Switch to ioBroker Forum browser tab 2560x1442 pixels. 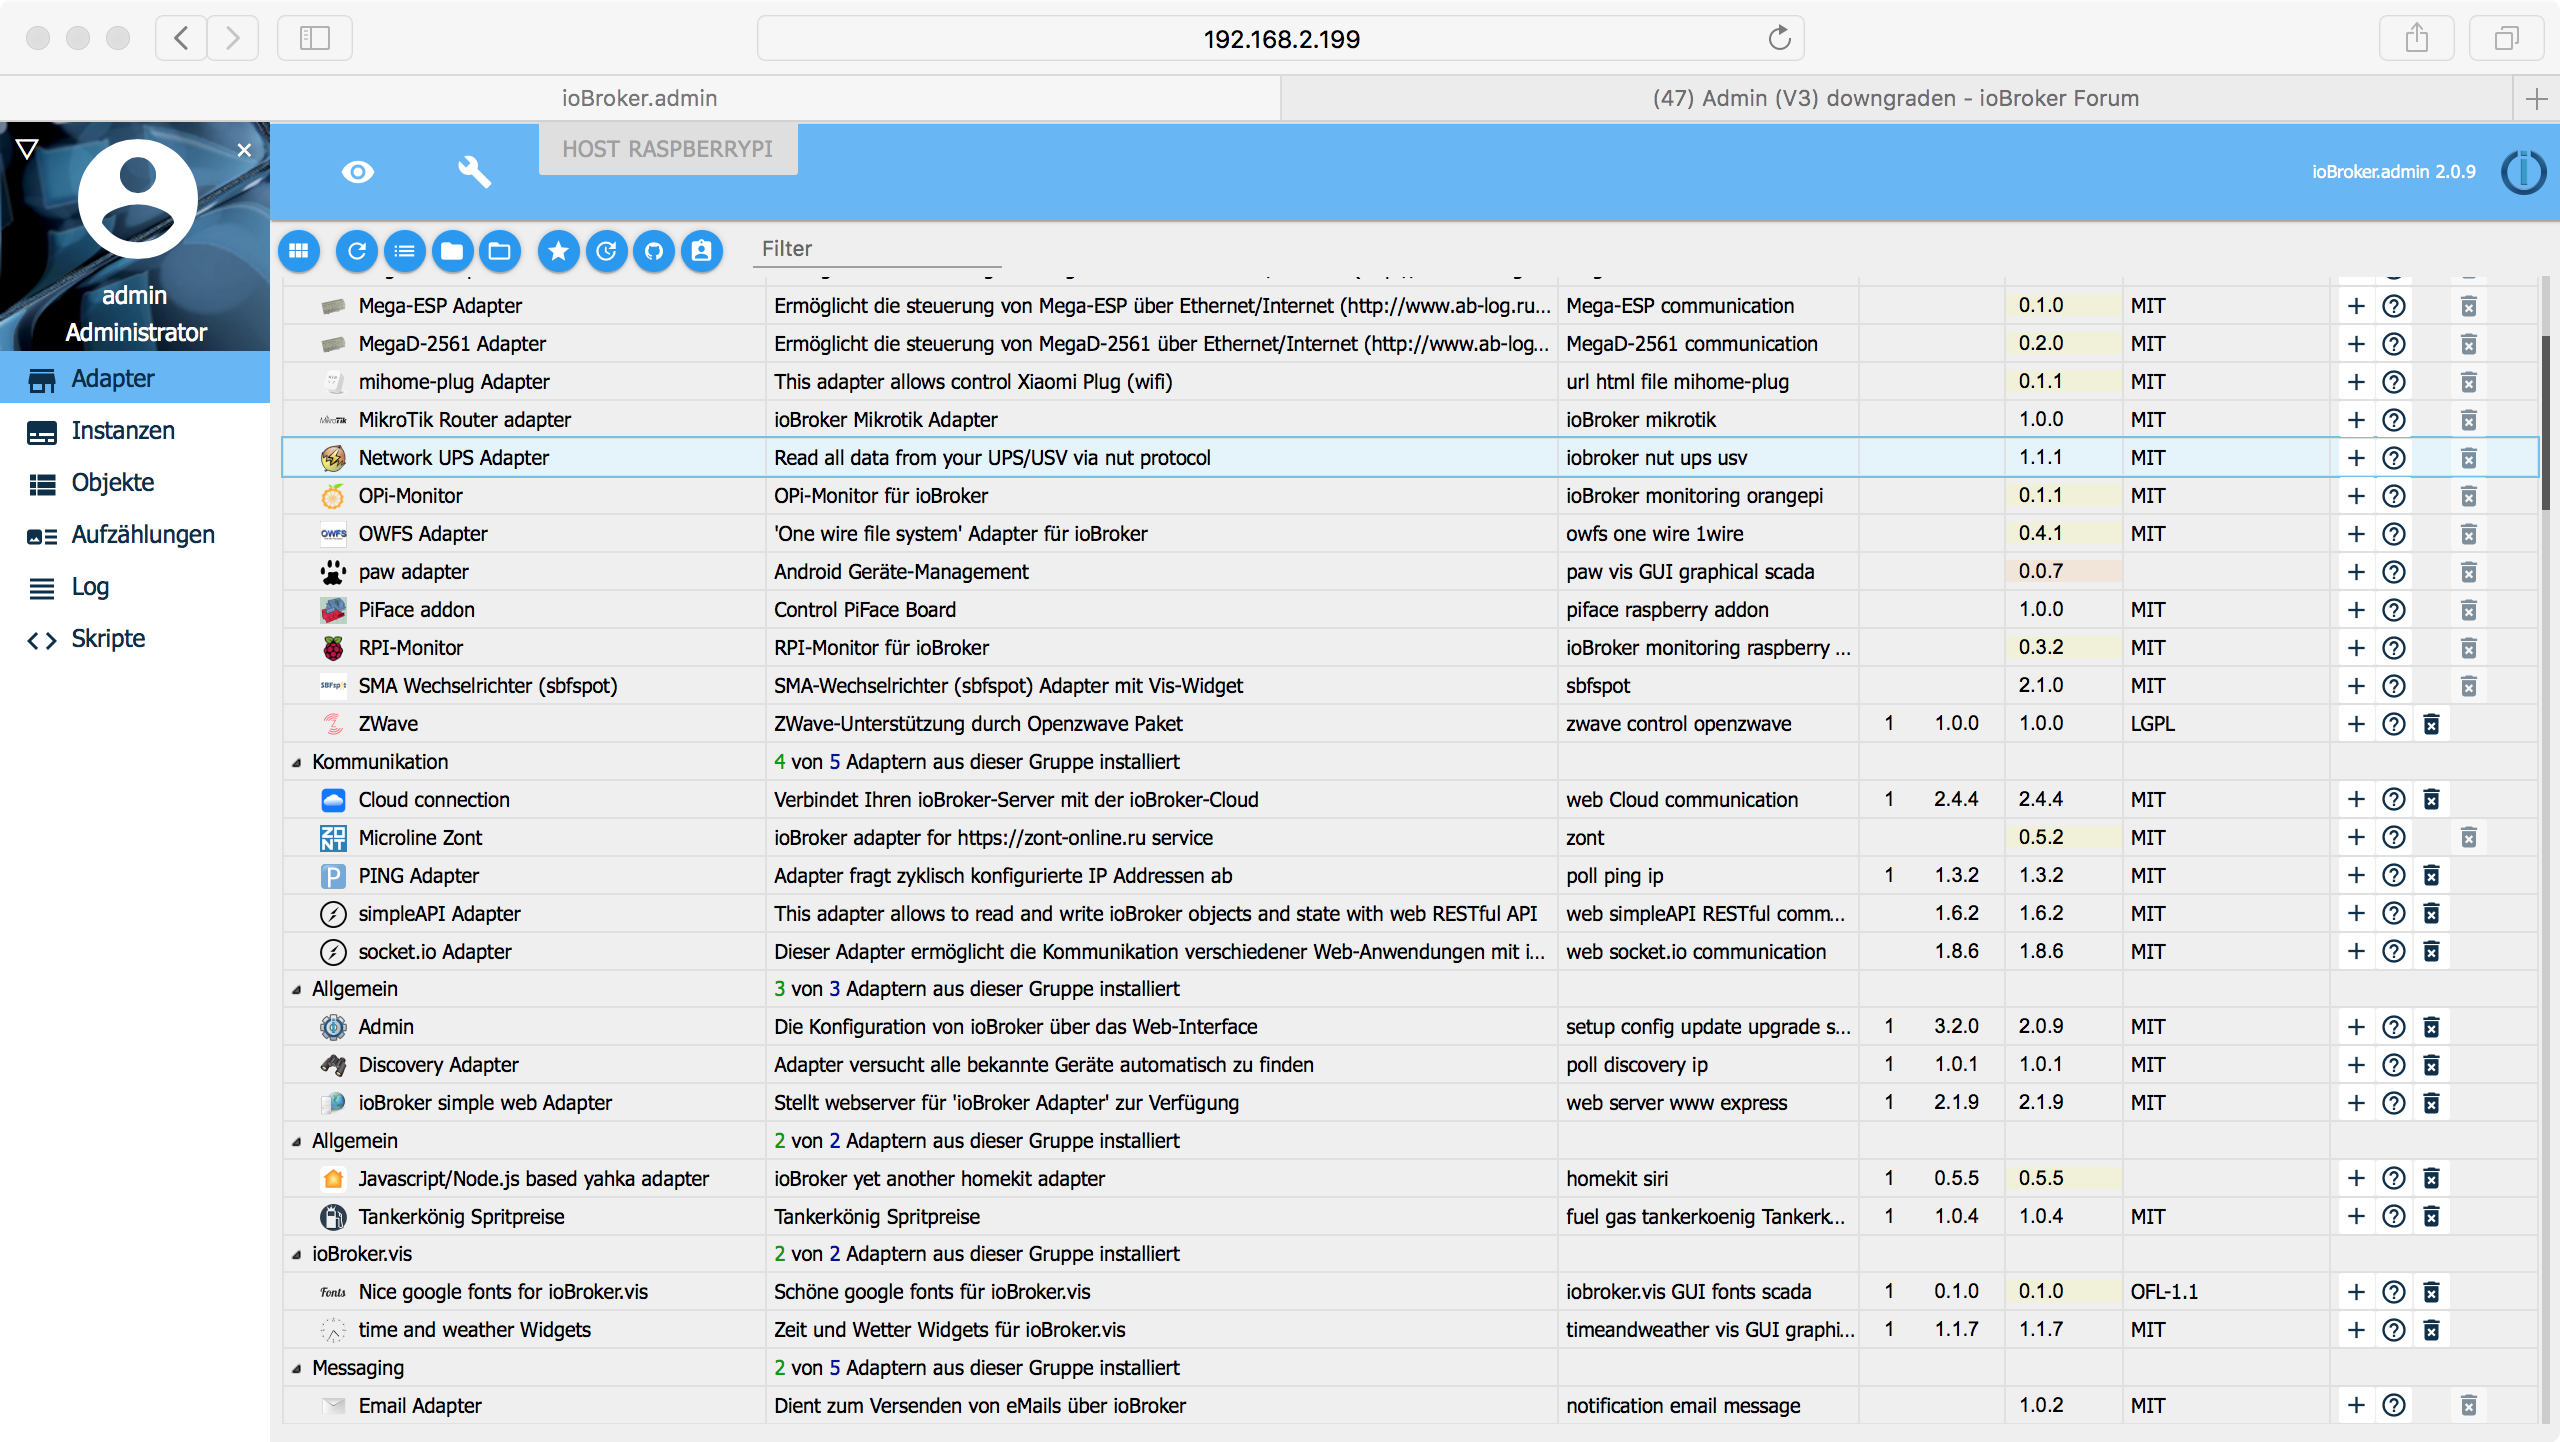(1895, 98)
